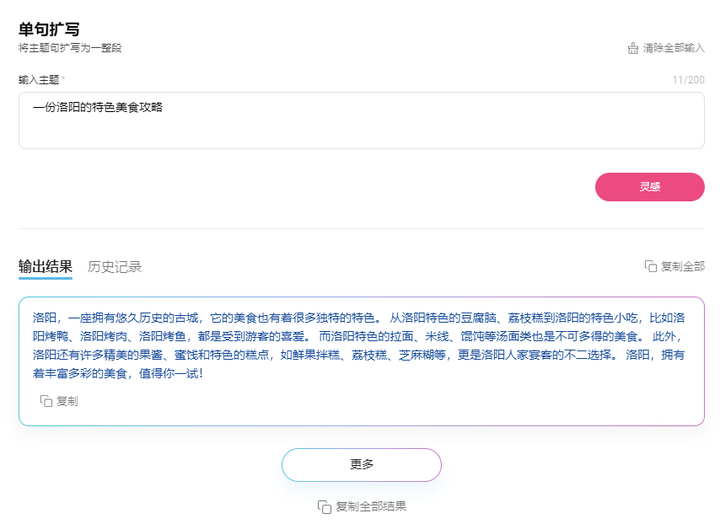
Task: Click the generated Luoyang food paragraph
Action: (359, 345)
